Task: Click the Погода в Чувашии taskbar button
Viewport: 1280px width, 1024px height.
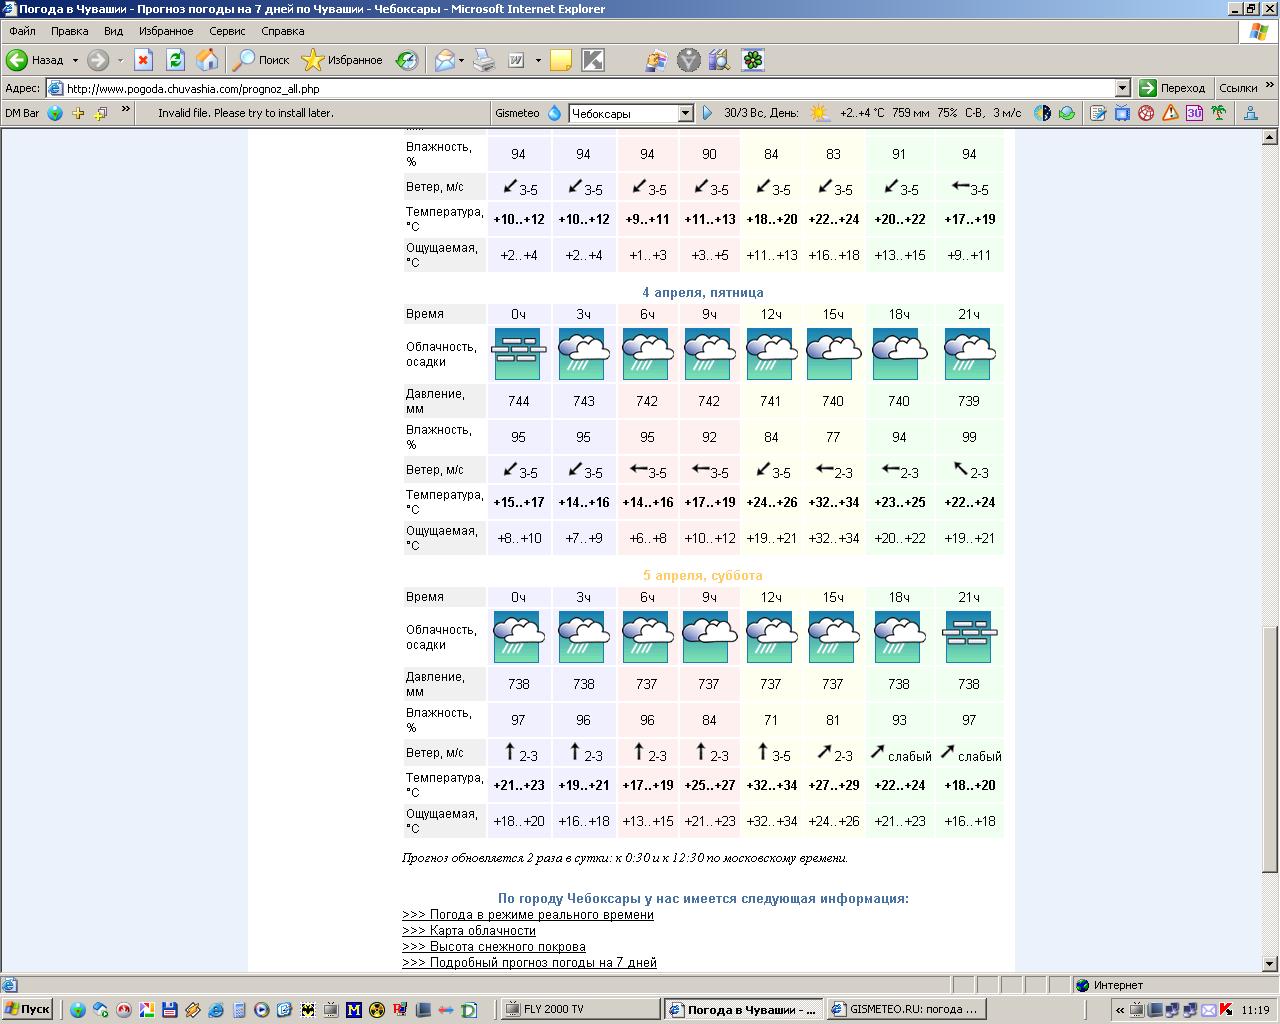Action: [743, 1009]
